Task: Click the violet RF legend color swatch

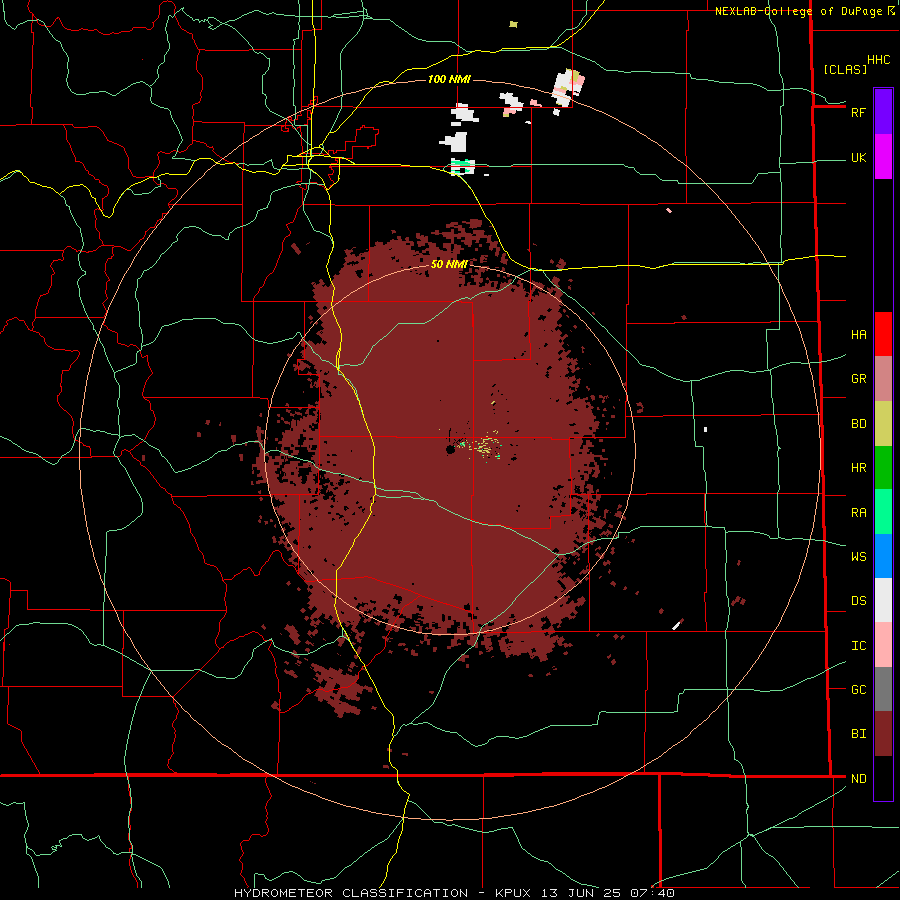Action: (x=883, y=112)
